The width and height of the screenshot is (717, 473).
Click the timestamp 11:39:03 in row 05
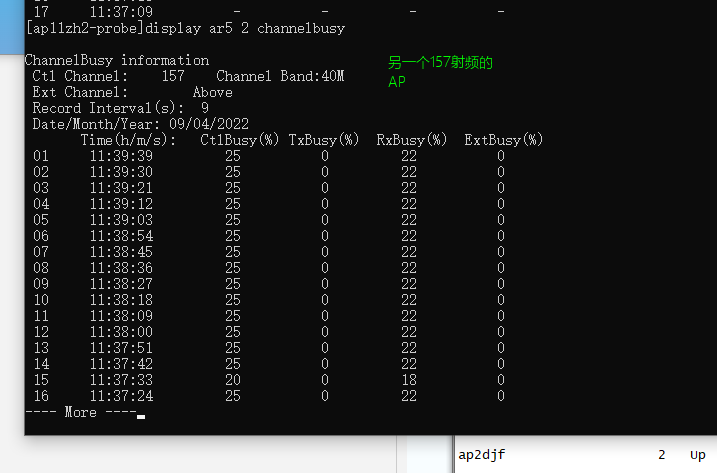pos(121,220)
